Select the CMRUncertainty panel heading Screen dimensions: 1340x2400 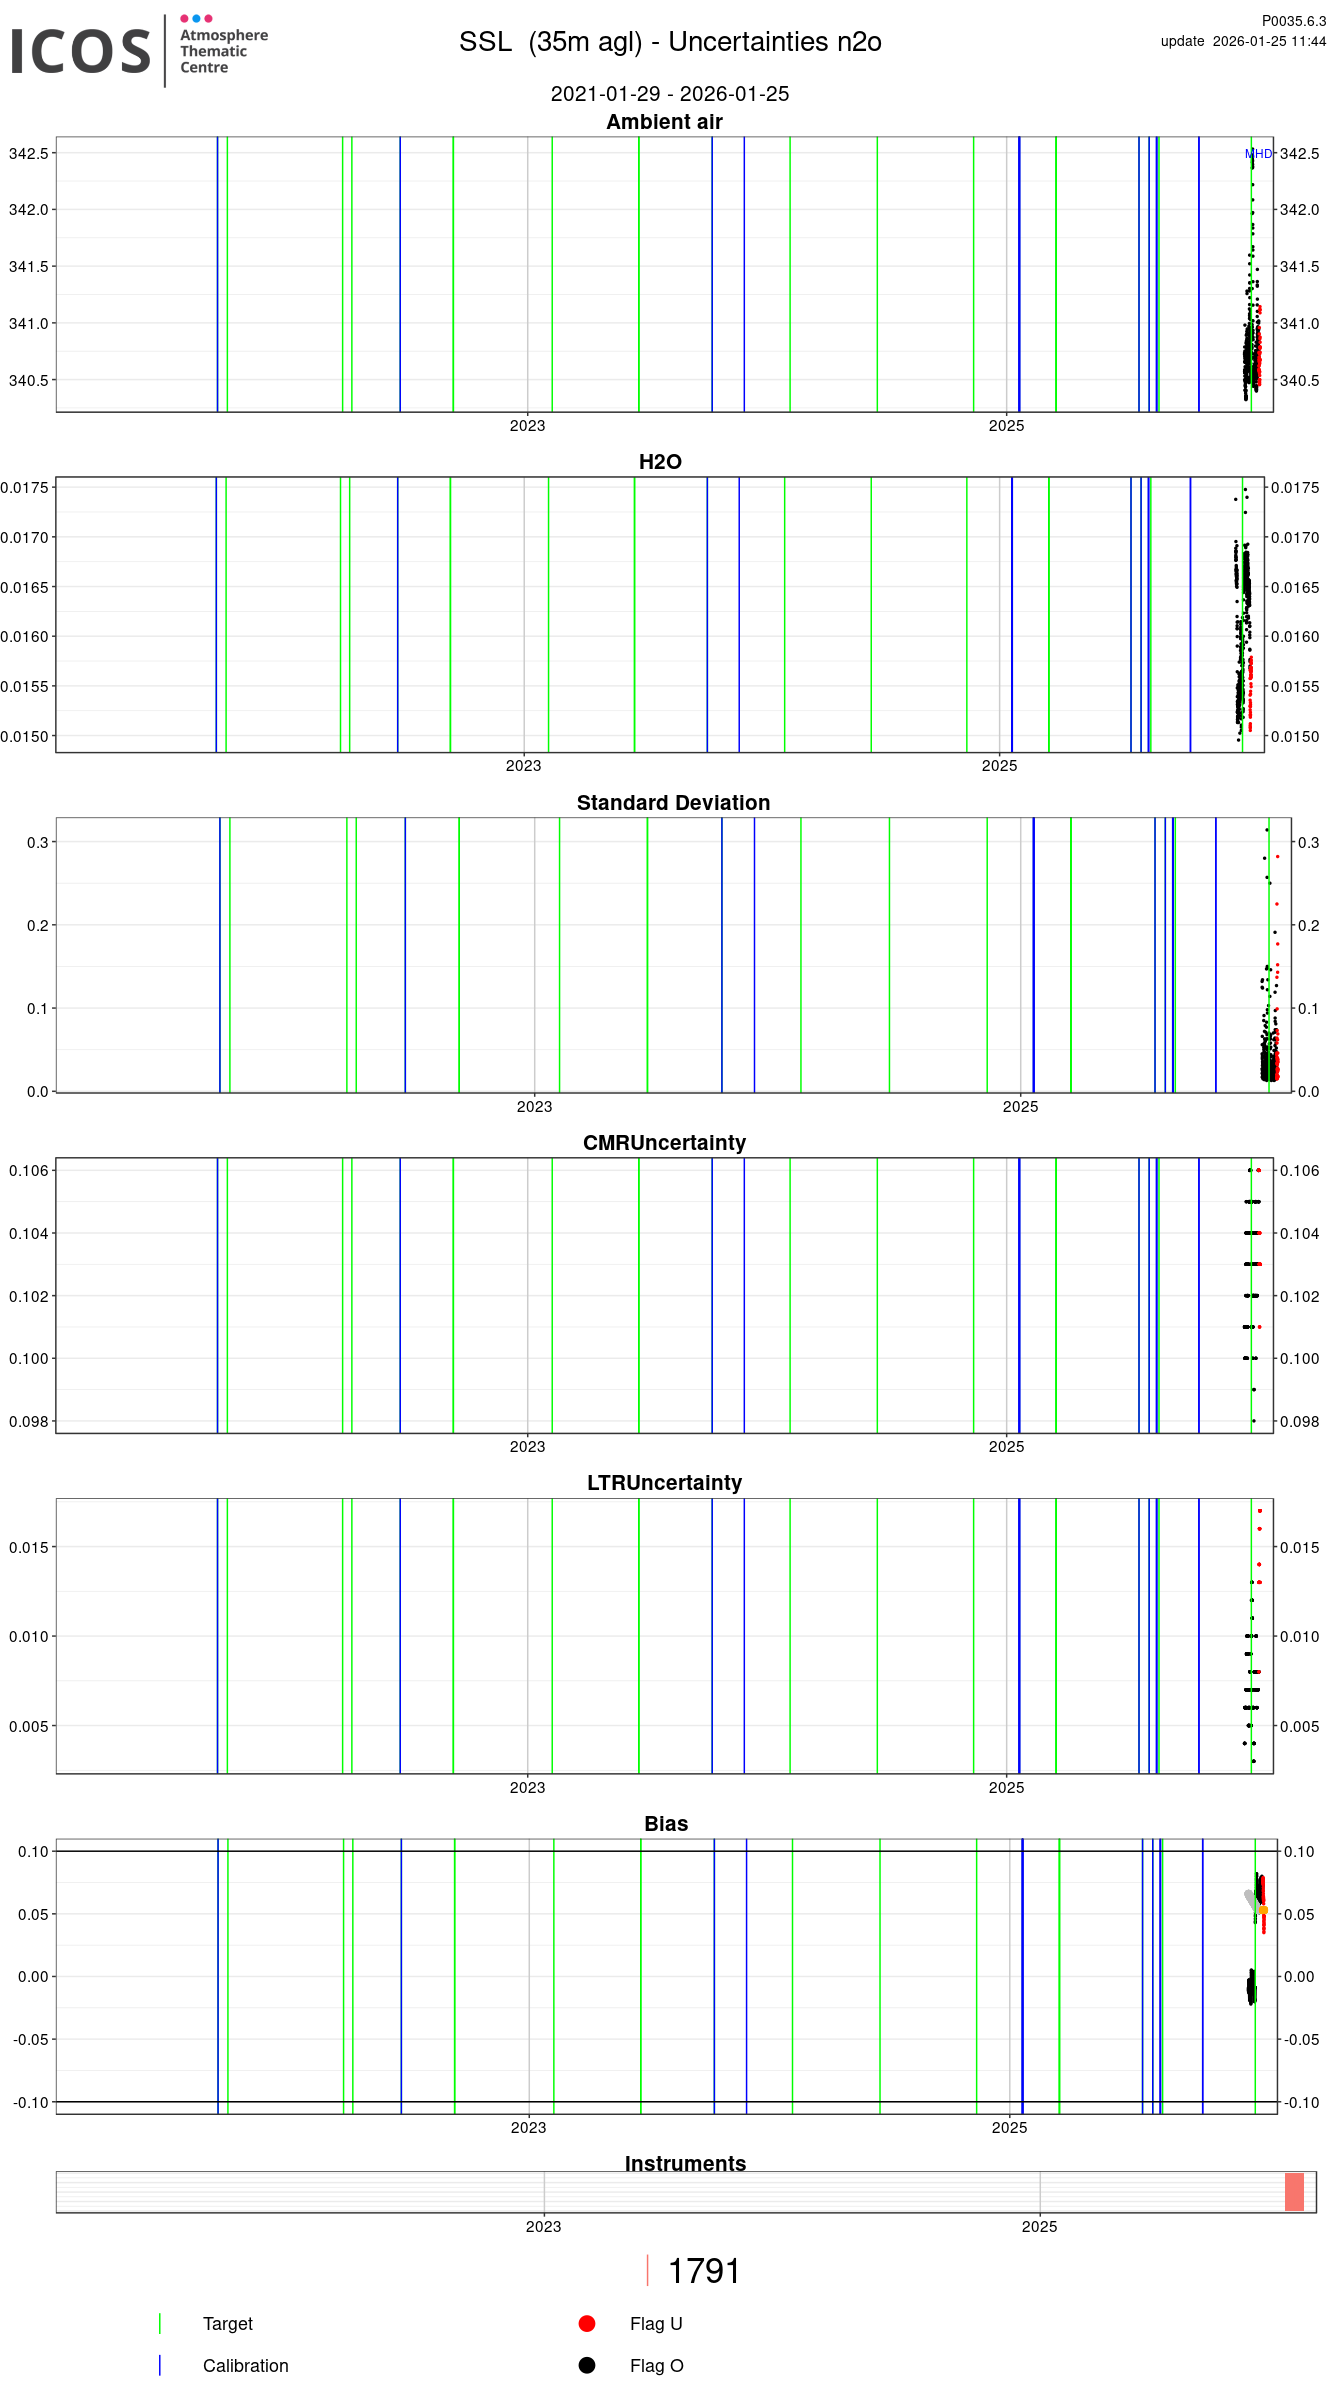click(x=664, y=1143)
